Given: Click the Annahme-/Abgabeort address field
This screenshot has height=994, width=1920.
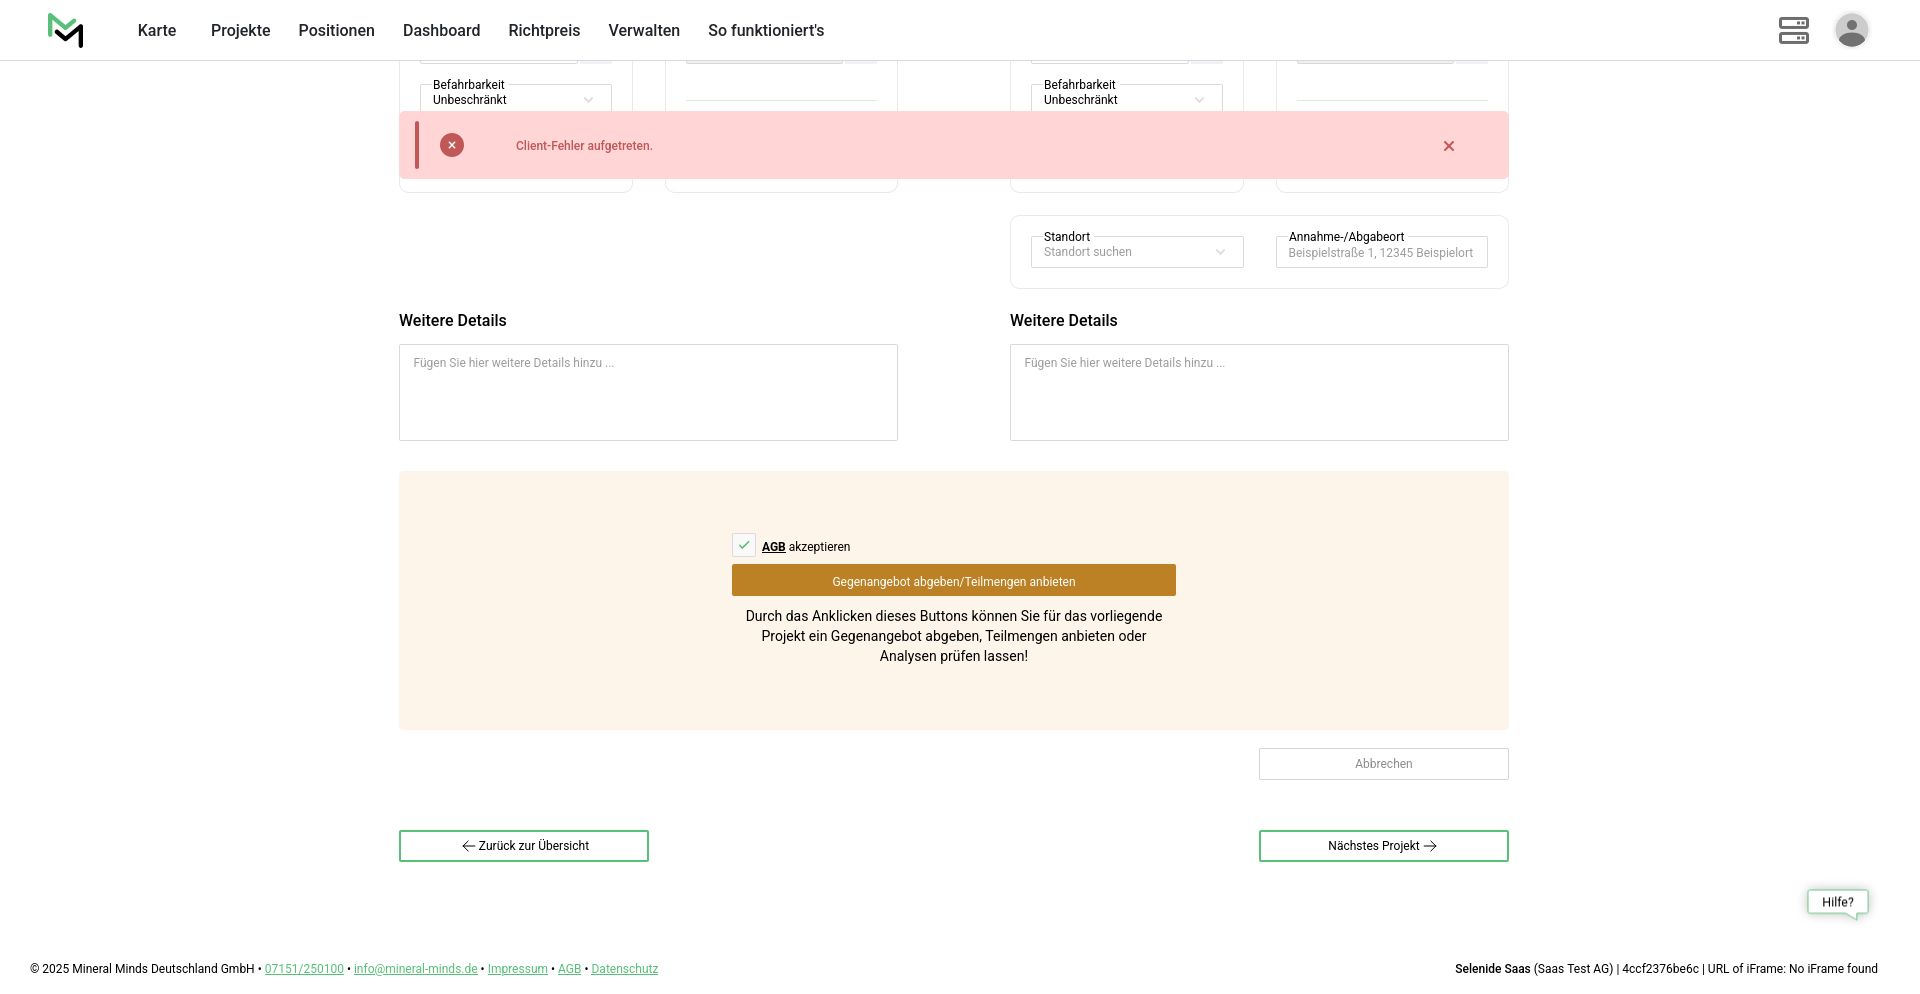Looking at the screenshot, I should point(1381,253).
